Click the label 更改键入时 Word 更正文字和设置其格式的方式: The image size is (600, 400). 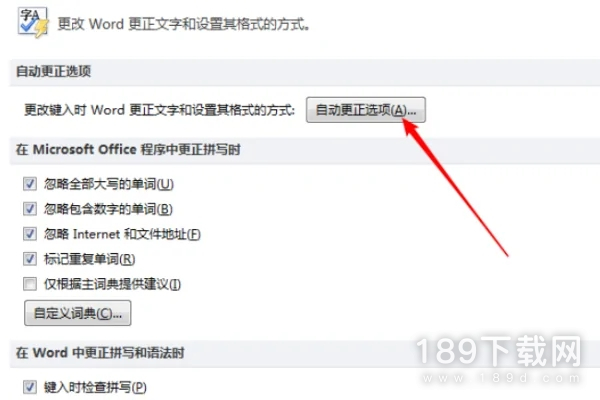(x=160, y=110)
